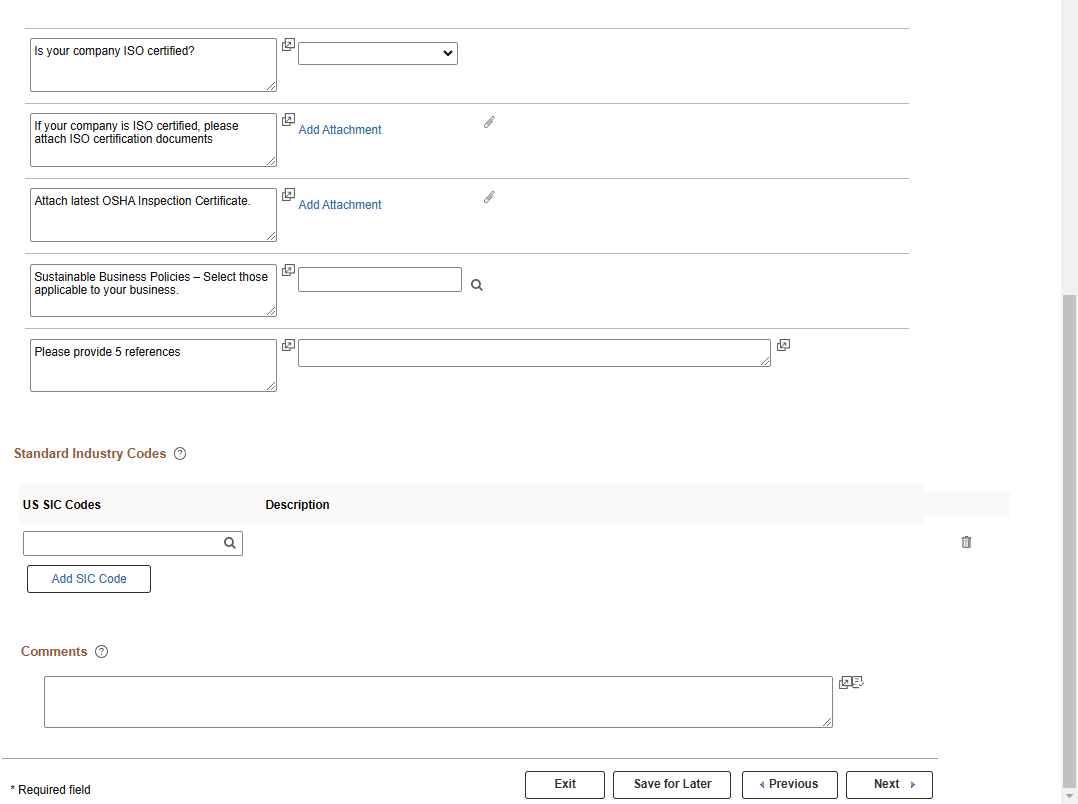Screen dimensions: 1078x804
Task: Click the help icon beside Comments
Action: [101, 651]
